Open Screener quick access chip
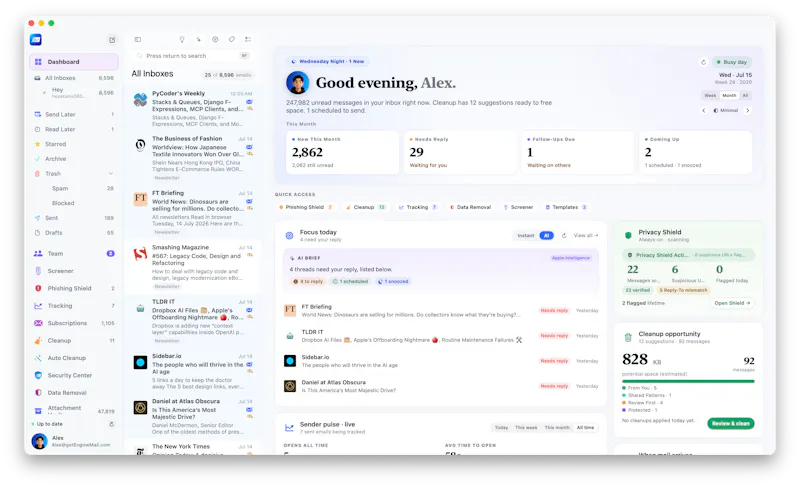Image resolution: width=800 pixels, height=487 pixels. (x=518, y=207)
